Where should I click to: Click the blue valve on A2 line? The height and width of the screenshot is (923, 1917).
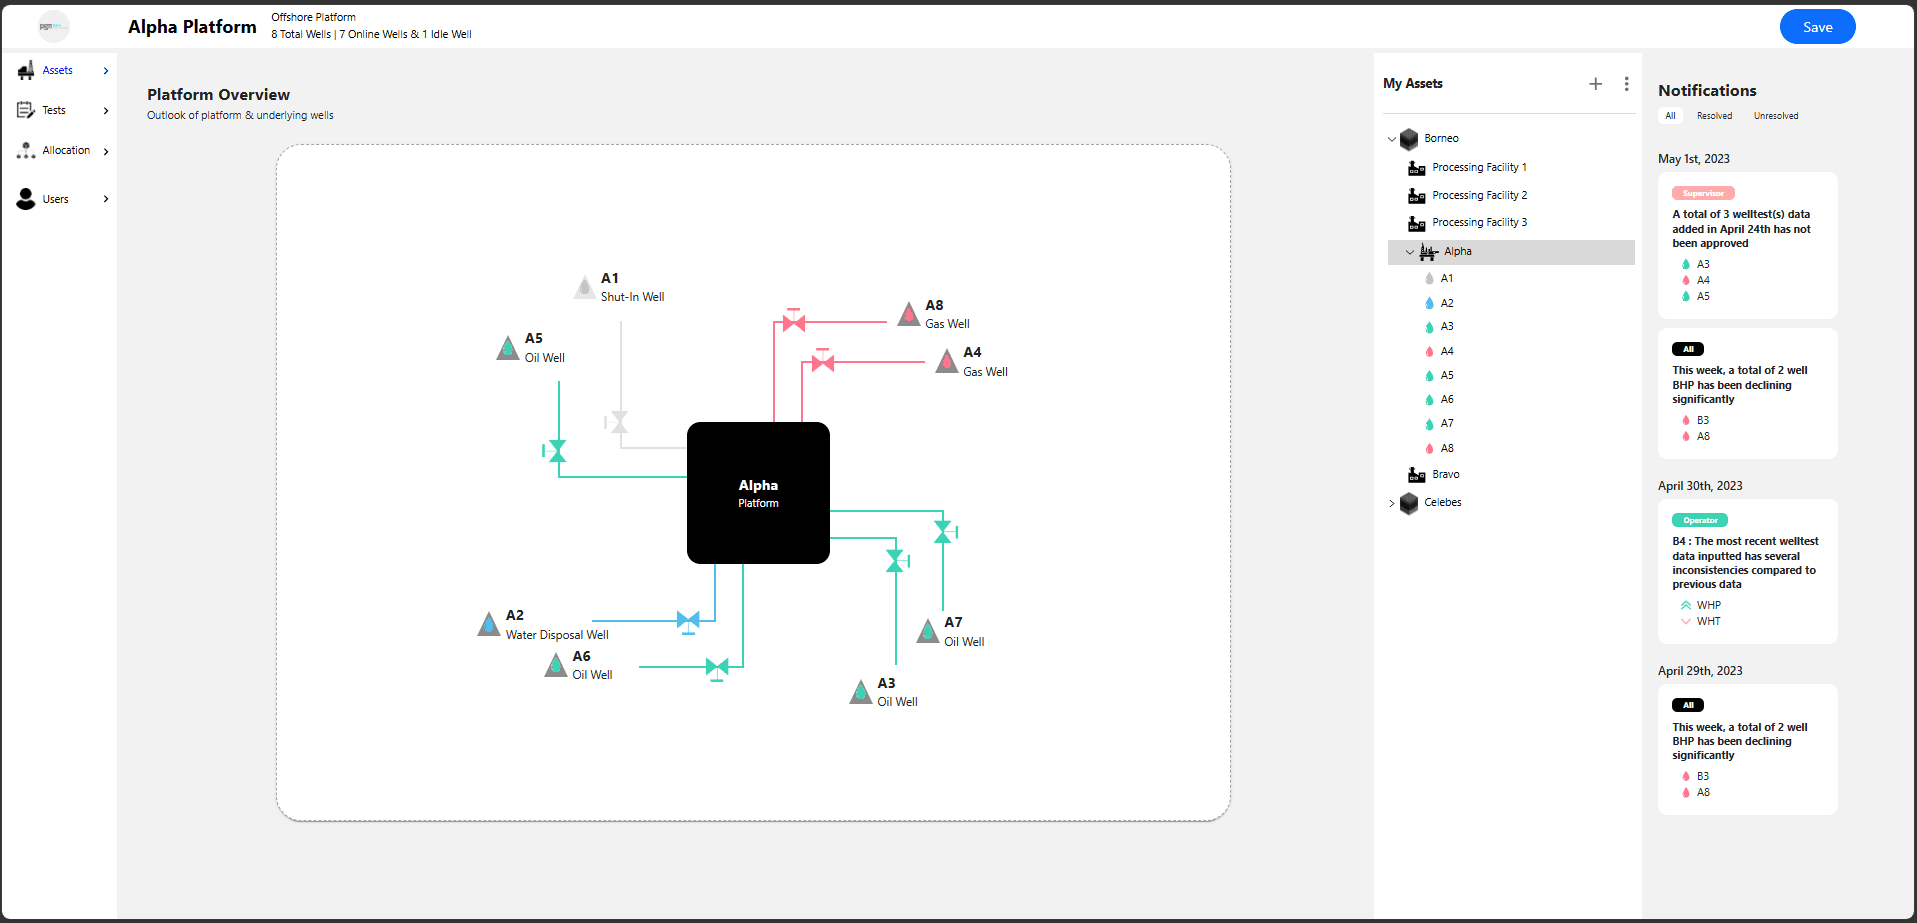coord(688,622)
